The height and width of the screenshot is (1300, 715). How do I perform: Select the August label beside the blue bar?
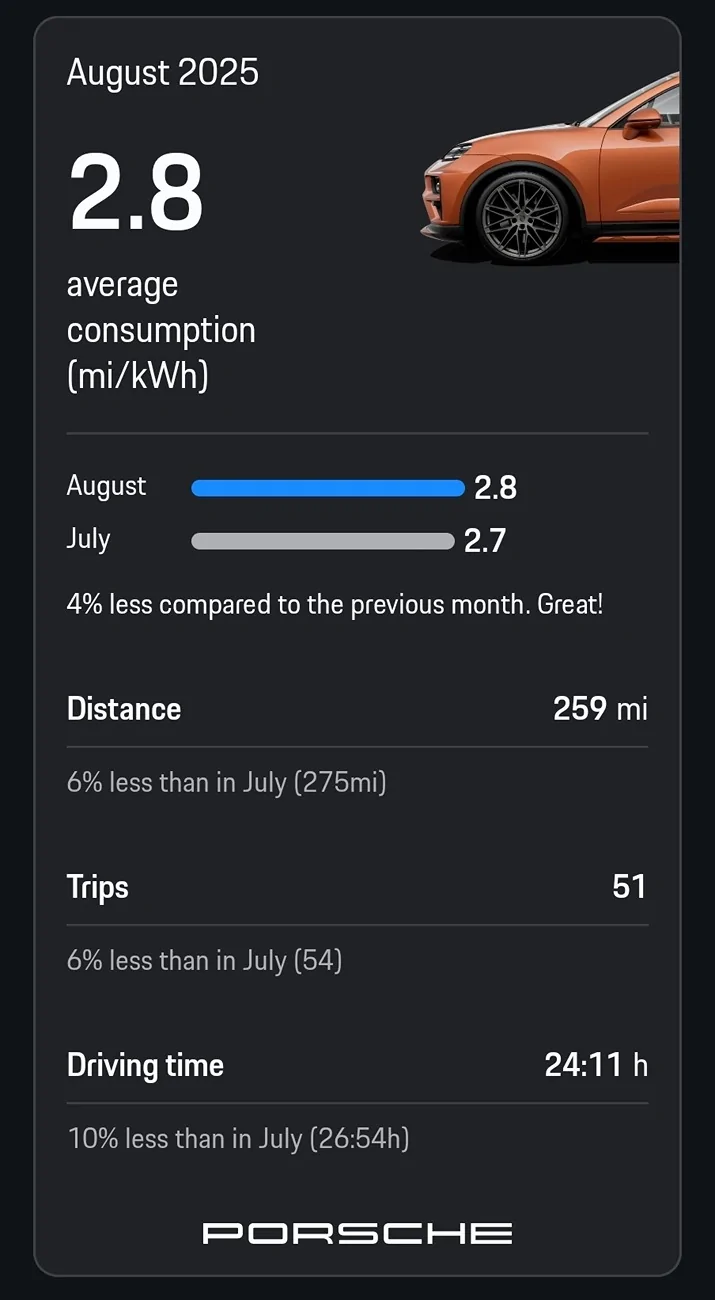(x=105, y=487)
